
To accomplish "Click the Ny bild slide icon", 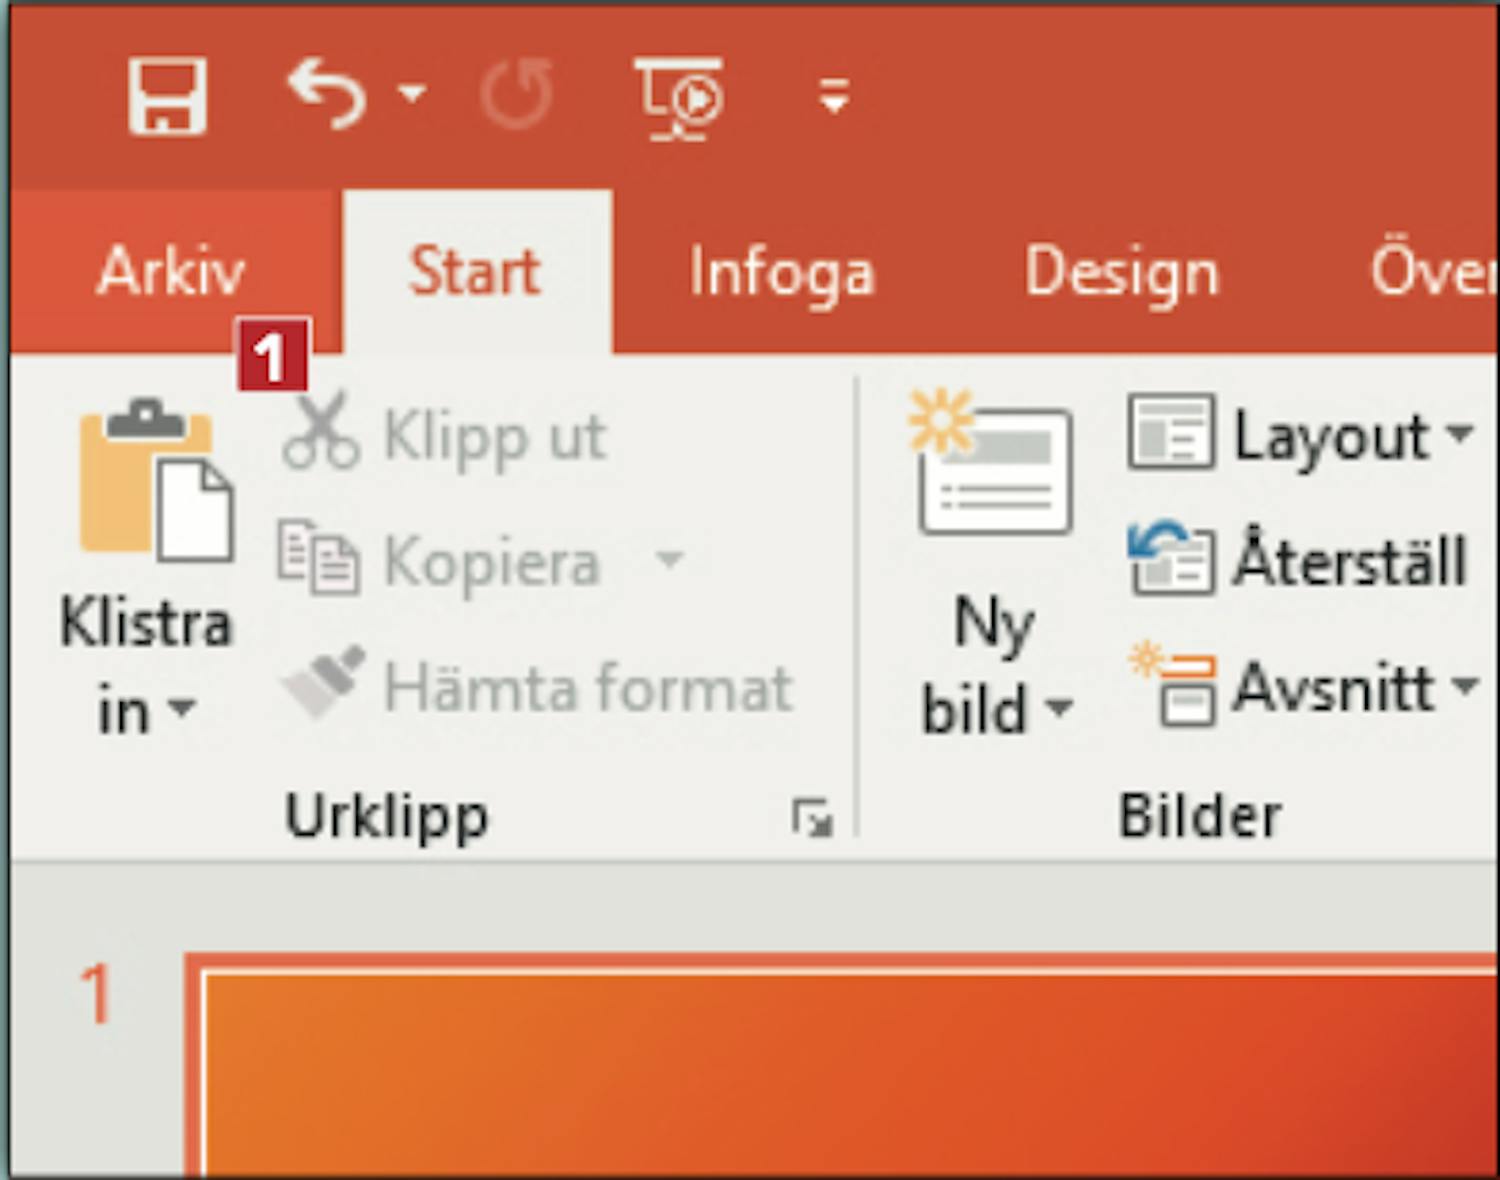I will click(990, 462).
